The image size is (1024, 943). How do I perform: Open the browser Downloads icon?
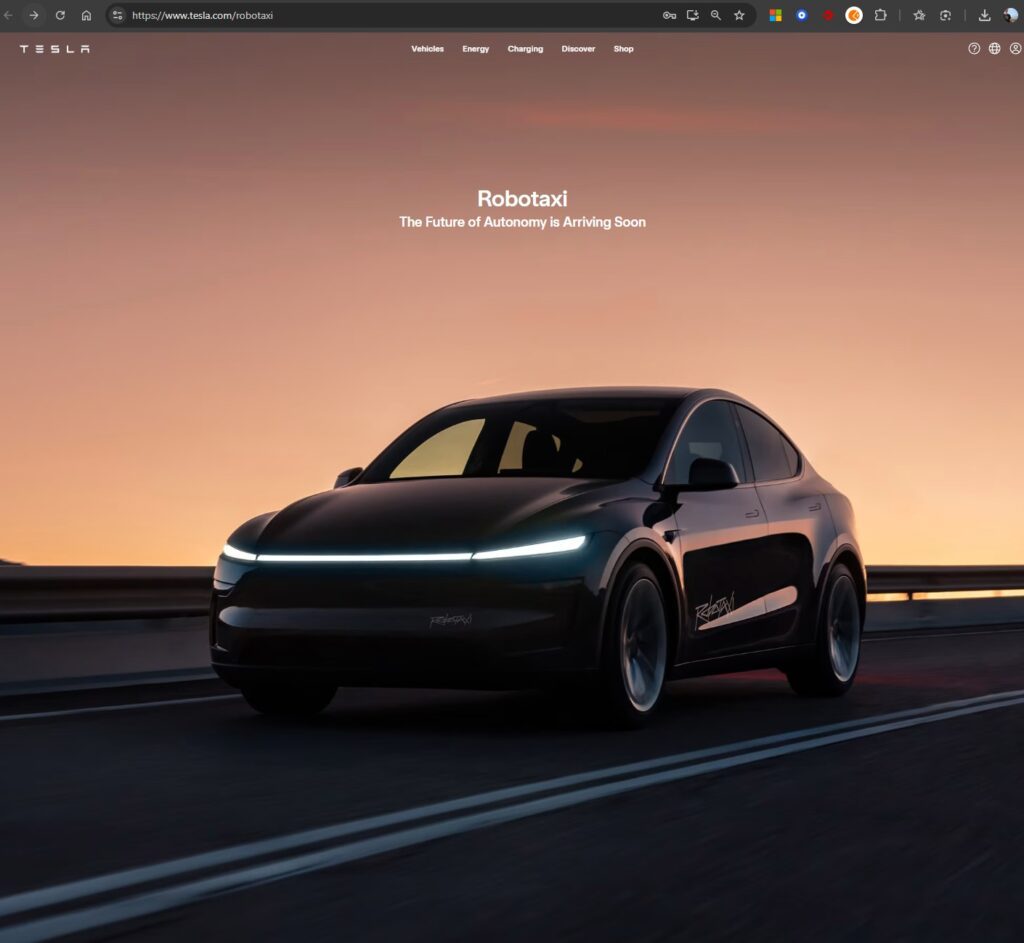click(985, 15)
